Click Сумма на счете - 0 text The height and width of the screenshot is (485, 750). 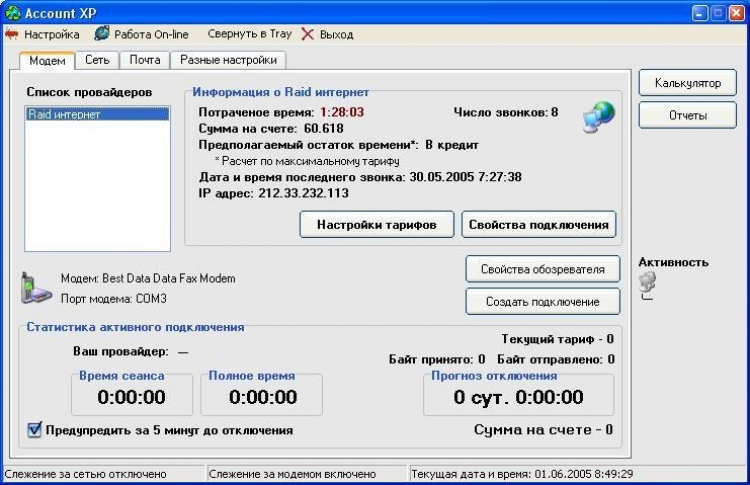click(543, 430)
